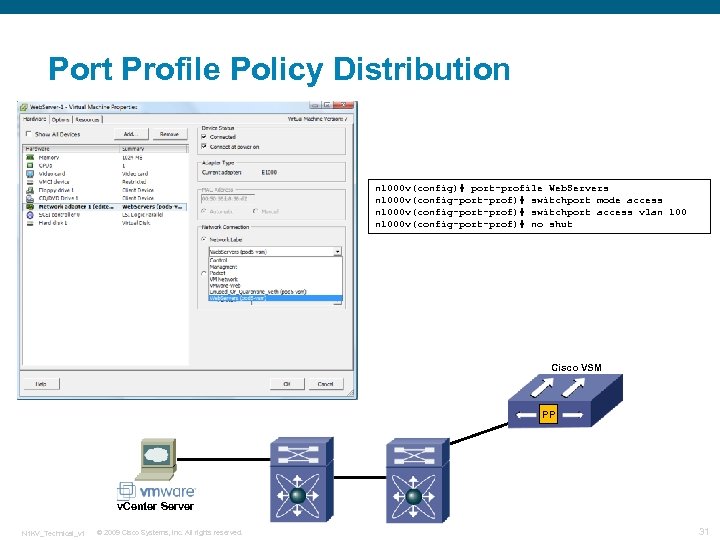The height and width of the screenshot is (540, 720).
Task: Click the Cisco VSM switch icon
Action: pyautogui.click(x=565, y=401)
